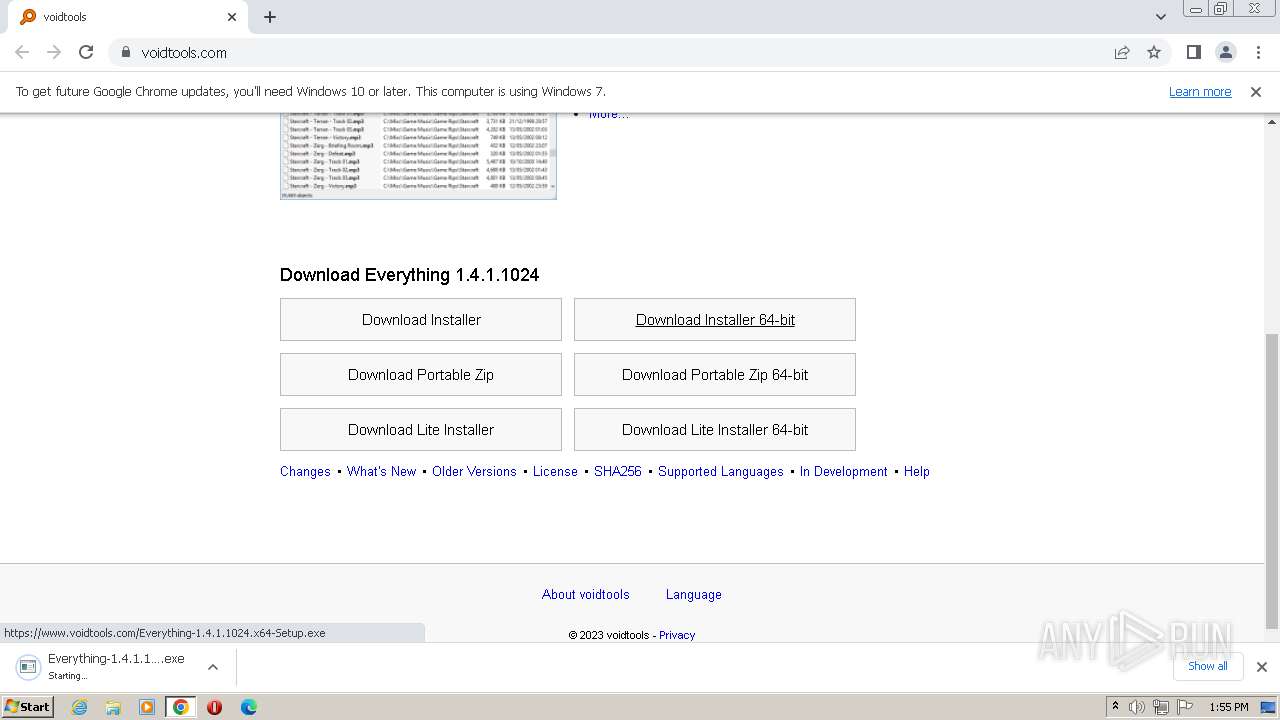The height and width of the screenshot is (720, 1280).
Task: Click Download Portable Zip button
Action: (x=421, y=375)
